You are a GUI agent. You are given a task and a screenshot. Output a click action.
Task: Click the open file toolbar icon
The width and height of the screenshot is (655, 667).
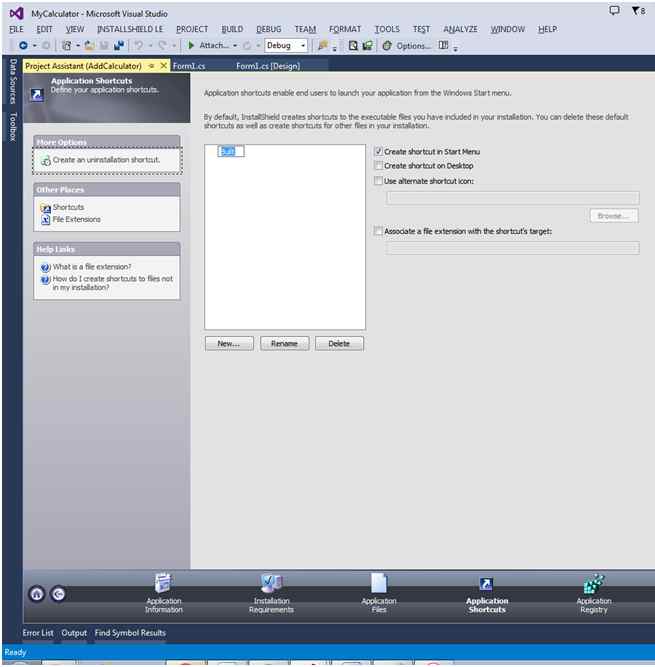point(90,46)
